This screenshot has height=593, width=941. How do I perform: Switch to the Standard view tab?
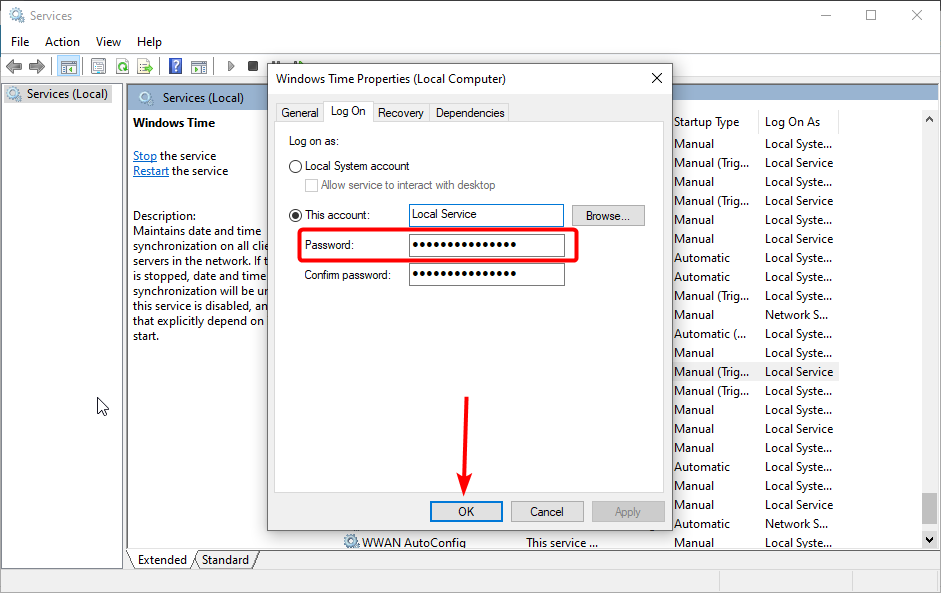click(225, 559)
